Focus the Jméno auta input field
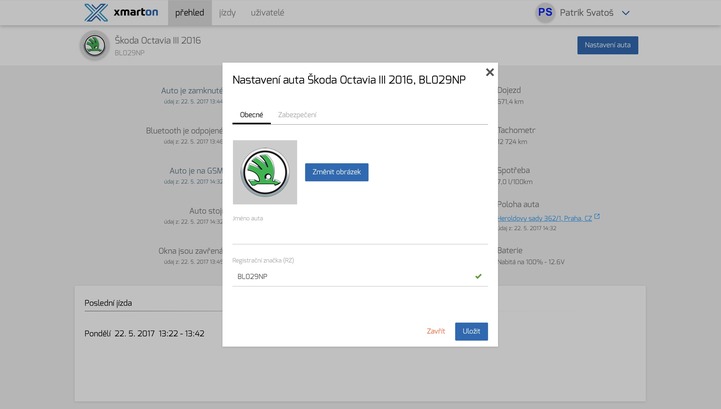 click(x=359, y=232)
